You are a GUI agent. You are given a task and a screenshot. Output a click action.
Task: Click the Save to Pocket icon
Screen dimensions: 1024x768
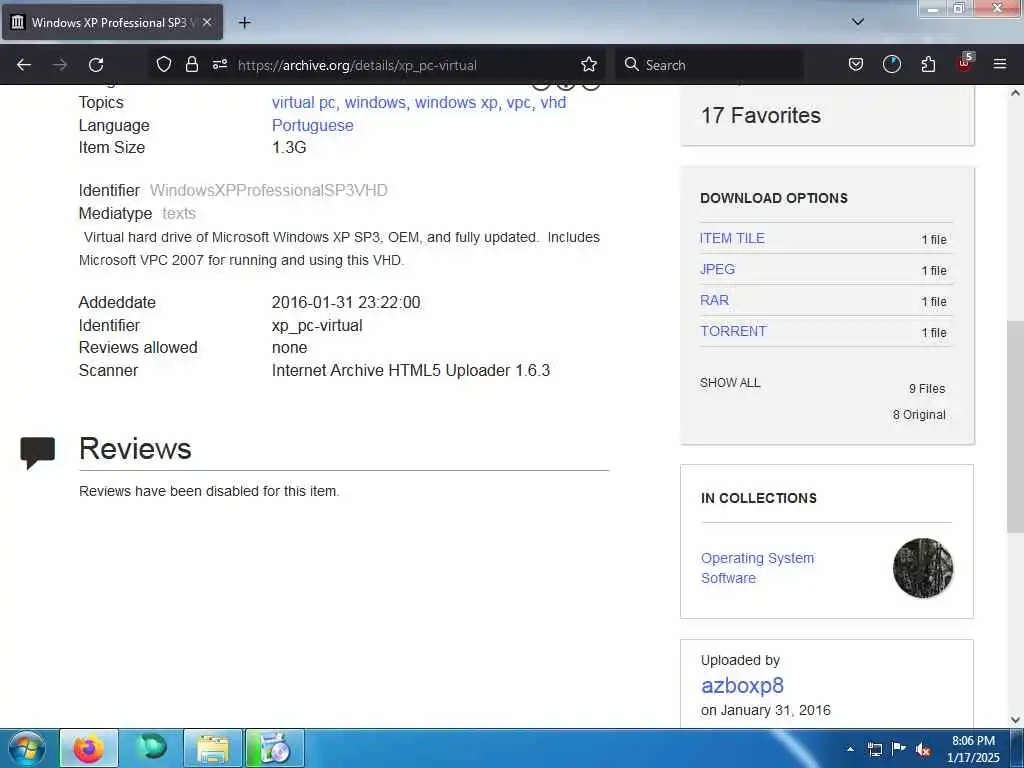pyautogui.click(x=856, y=65)
